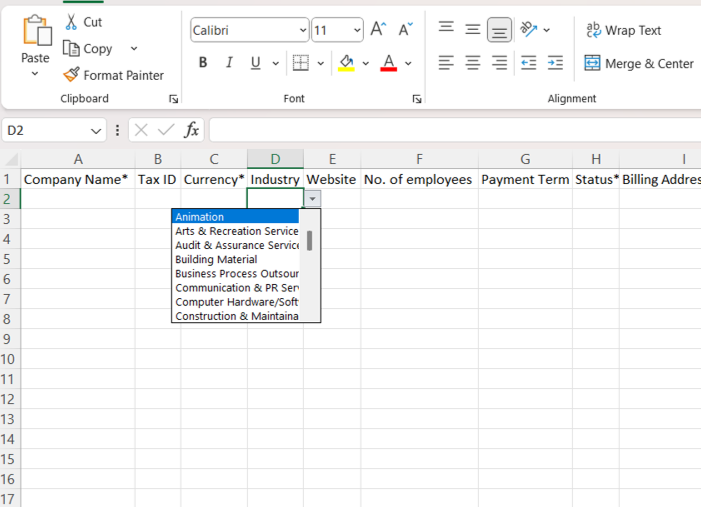
Task: Click the Decrease Indent icon
Action: (528, 63)
